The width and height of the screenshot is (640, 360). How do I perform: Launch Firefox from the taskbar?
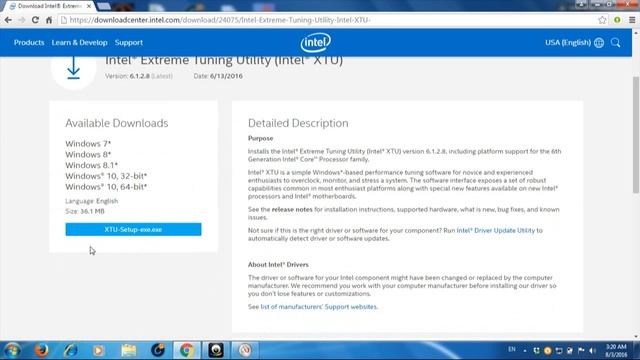(41, 350)
